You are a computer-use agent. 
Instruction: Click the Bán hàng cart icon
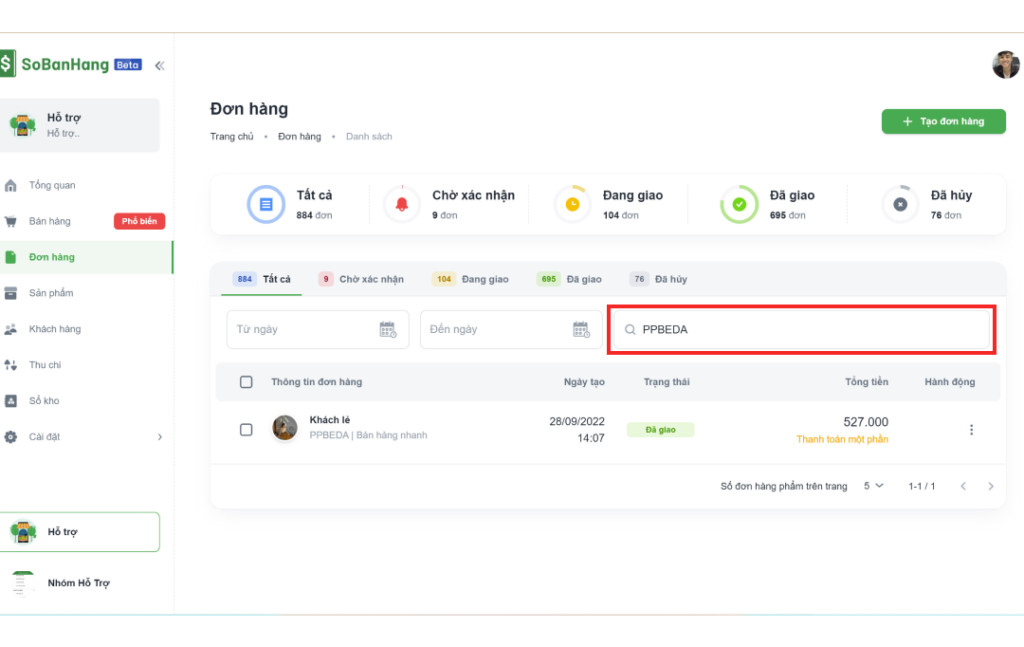[x=11, y=221]
